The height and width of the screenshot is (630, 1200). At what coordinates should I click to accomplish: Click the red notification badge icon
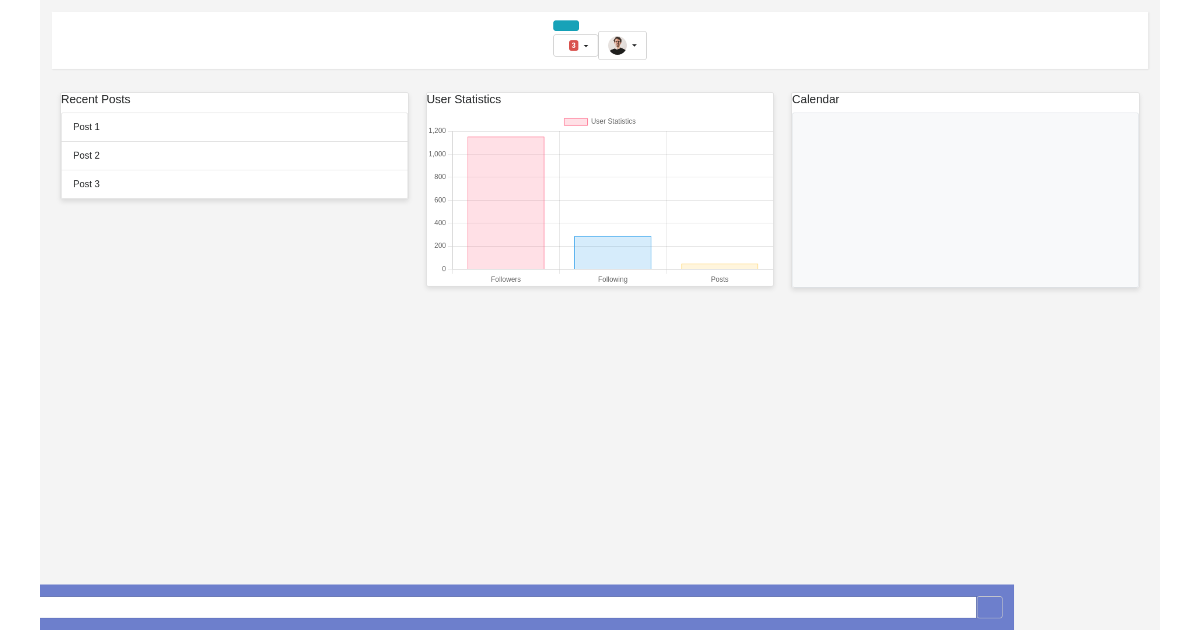click(x=573, y=45)
